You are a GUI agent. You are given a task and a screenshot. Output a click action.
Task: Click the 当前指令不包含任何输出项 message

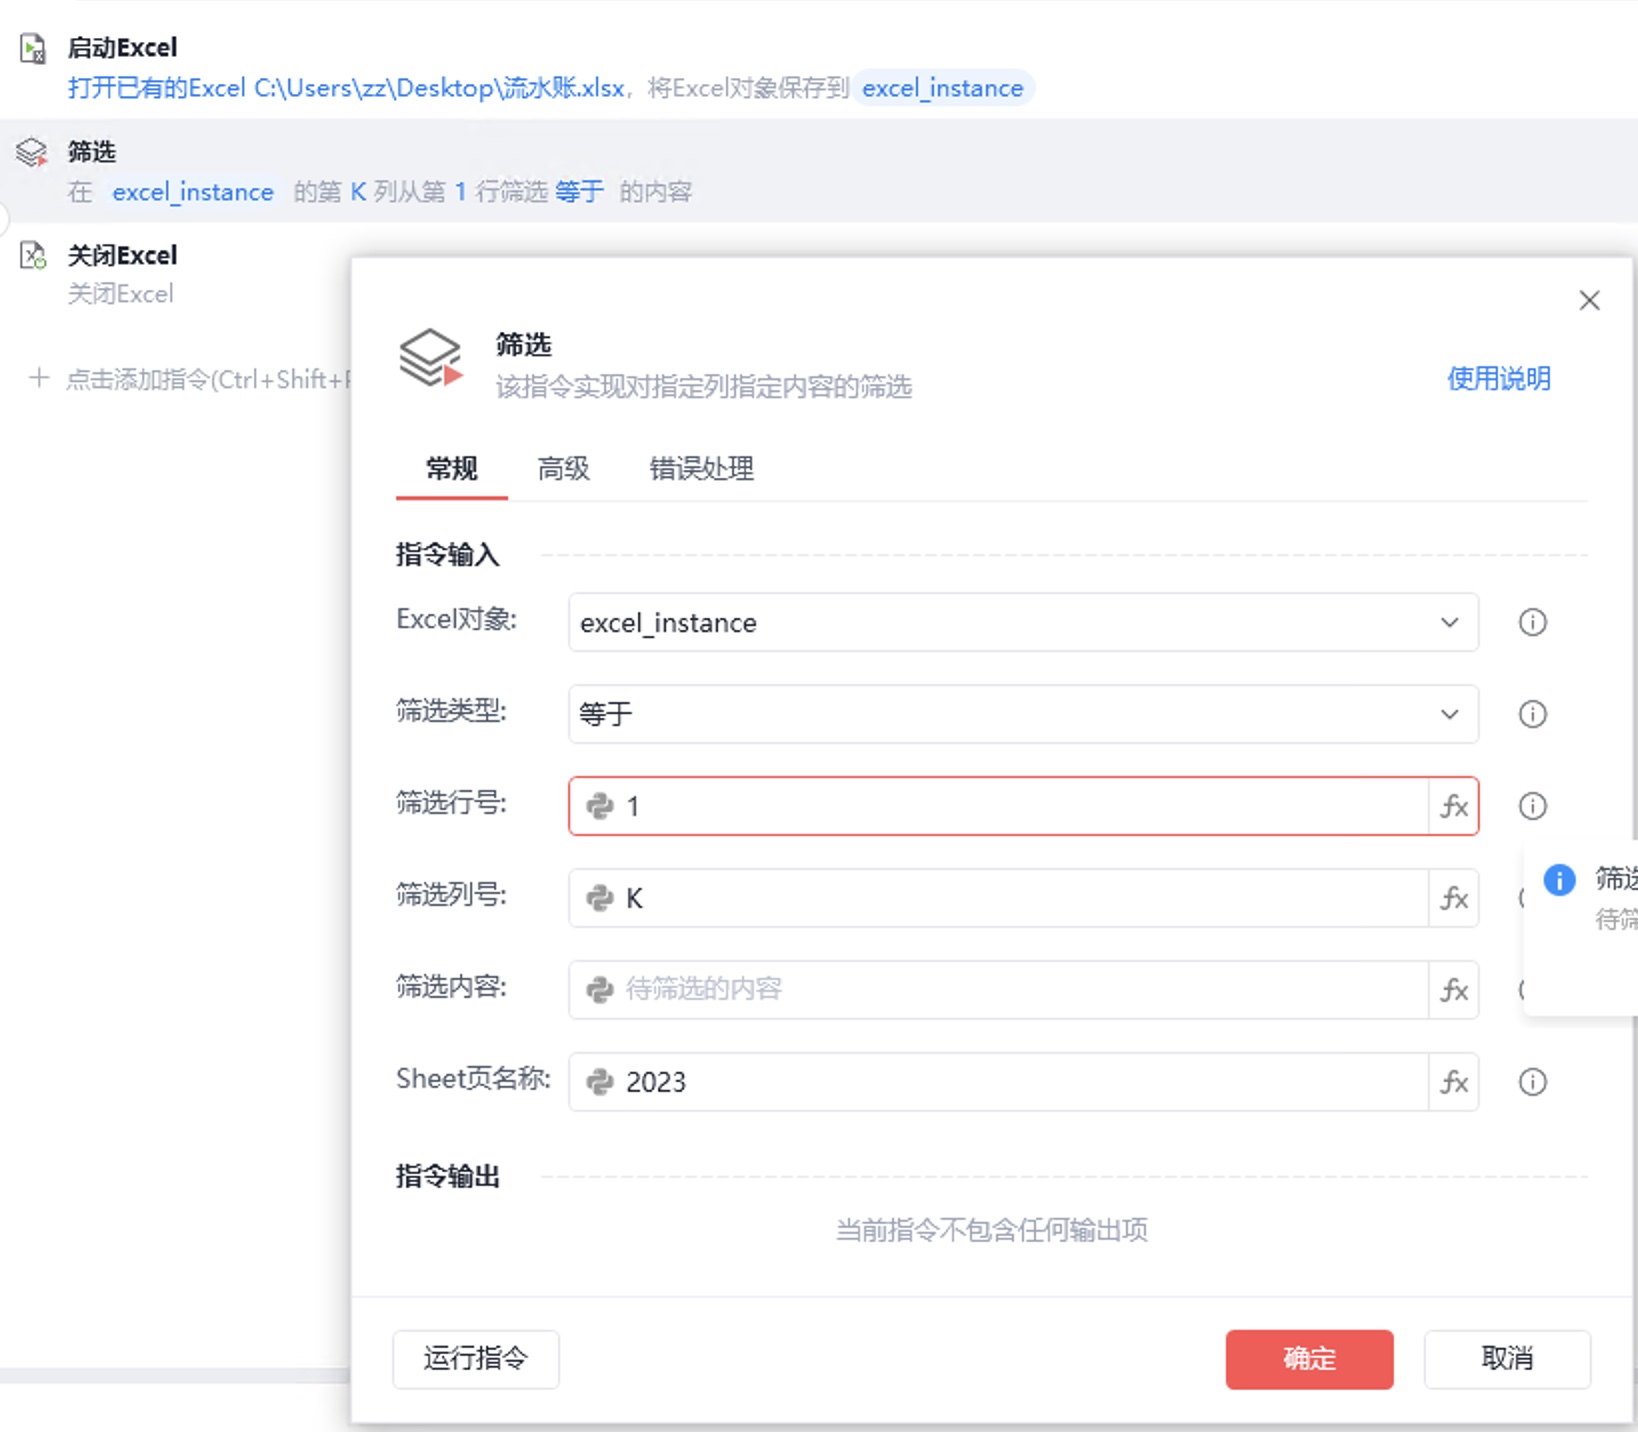991,1230
